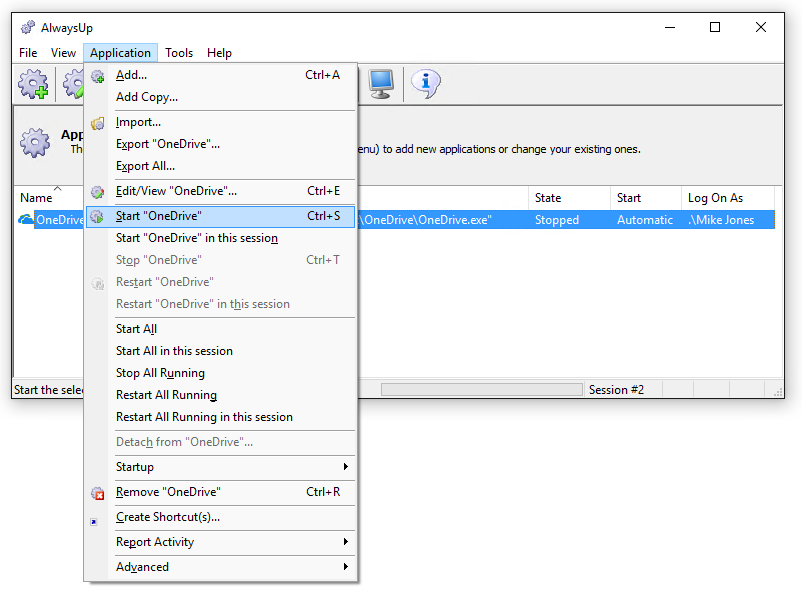Image resolution: width=802 pixels, height=593 pixels.
Task: Select Create Shortcut(s)... entry
Action: 220,517
